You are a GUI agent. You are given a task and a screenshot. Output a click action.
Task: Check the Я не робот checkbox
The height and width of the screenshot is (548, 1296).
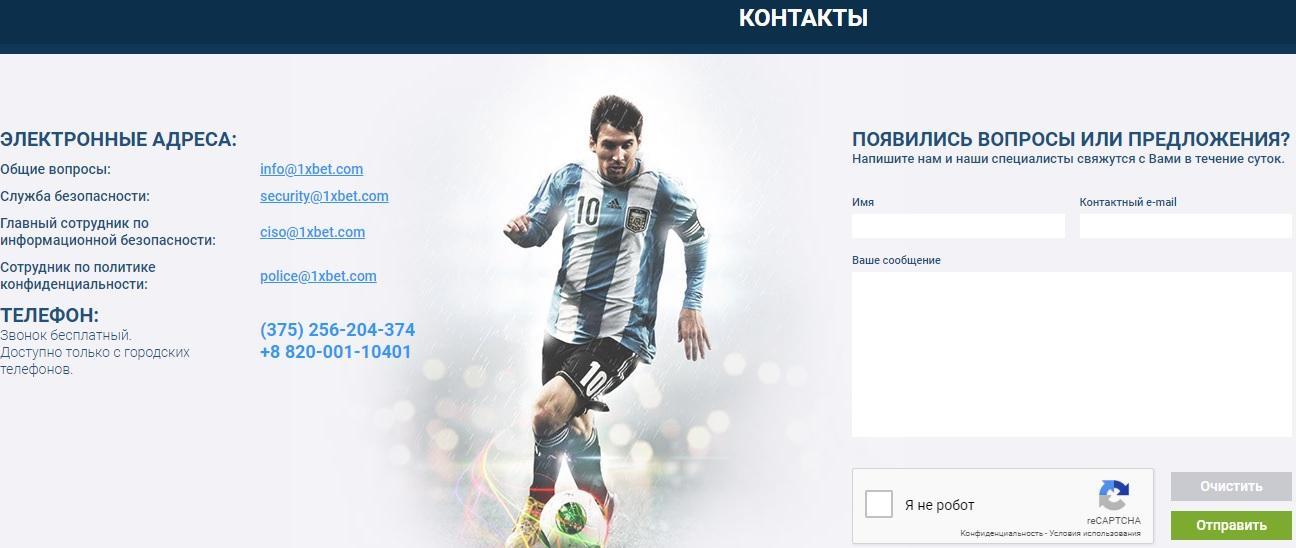(879, 504)
